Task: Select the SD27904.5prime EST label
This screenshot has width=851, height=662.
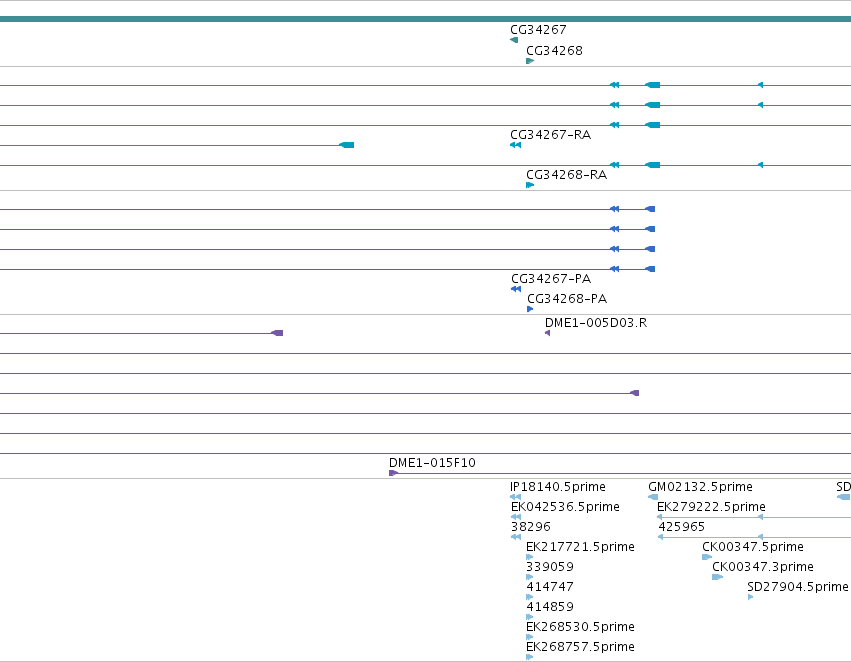Action: [797, 587]
